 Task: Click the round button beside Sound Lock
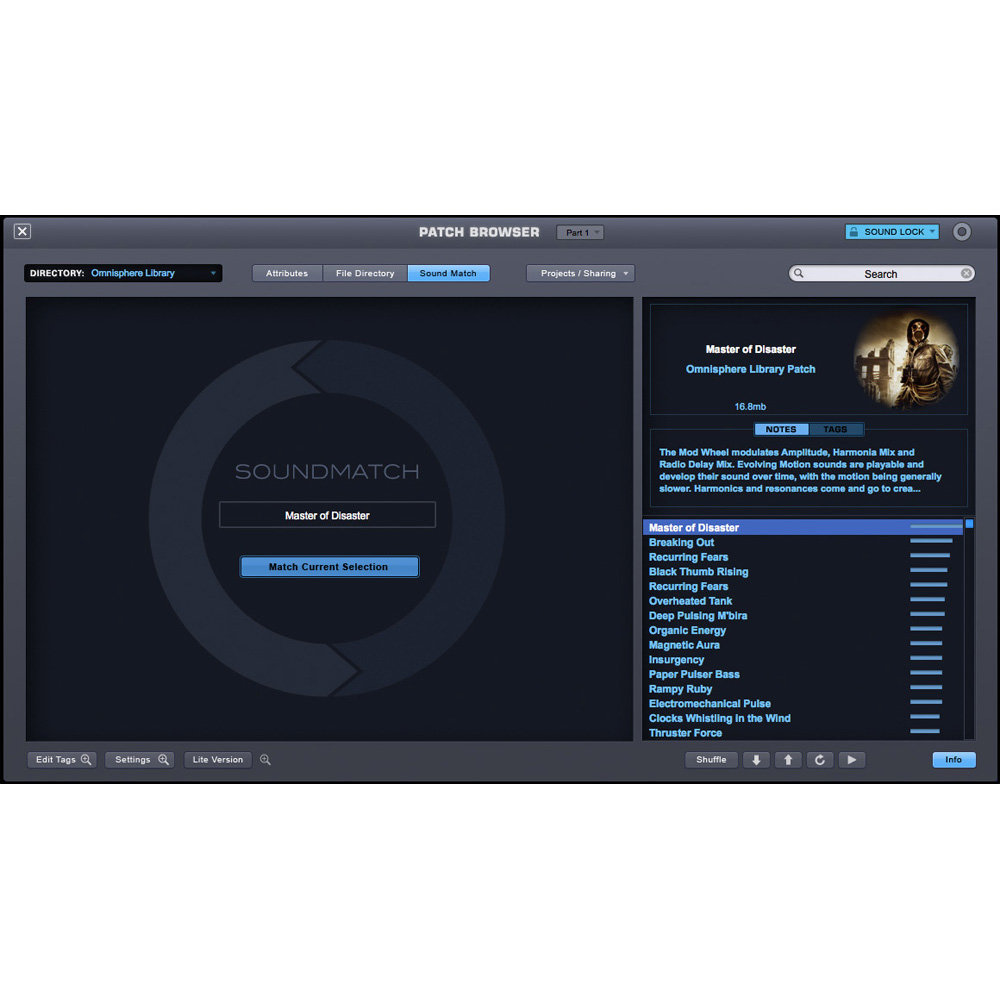coord(961,232)
